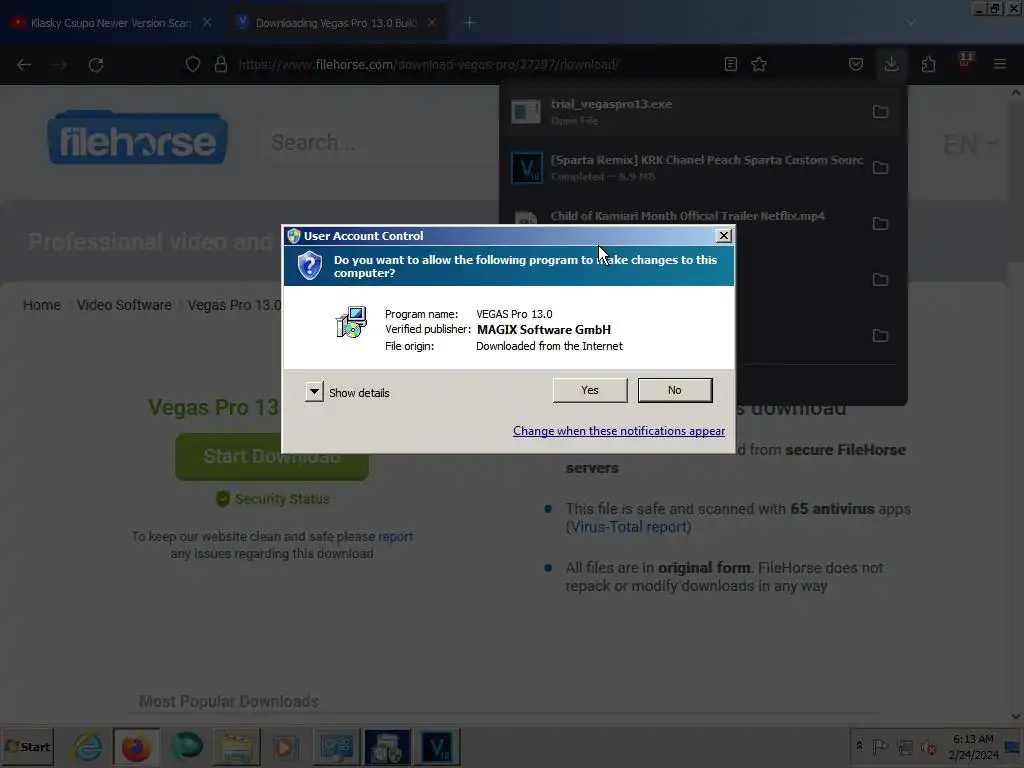Reload the current page

point(96,65)
